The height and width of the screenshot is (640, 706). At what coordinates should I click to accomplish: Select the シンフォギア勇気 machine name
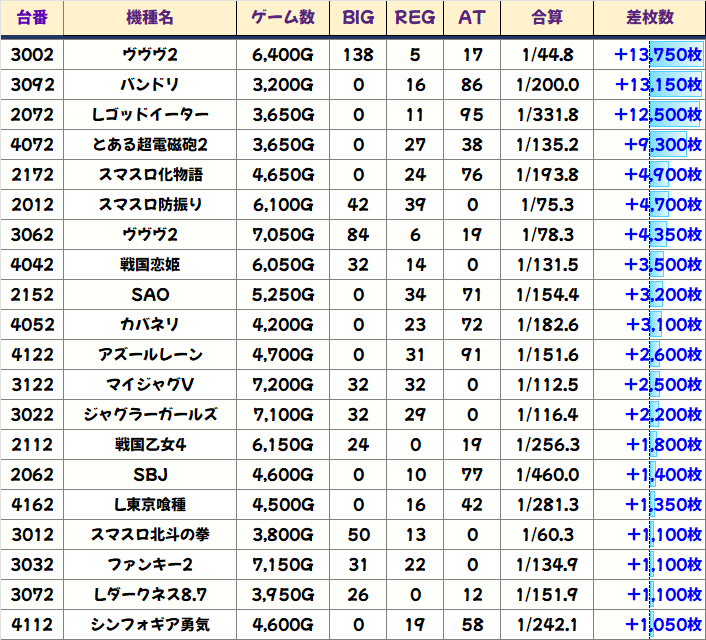[x=153, y=625]
